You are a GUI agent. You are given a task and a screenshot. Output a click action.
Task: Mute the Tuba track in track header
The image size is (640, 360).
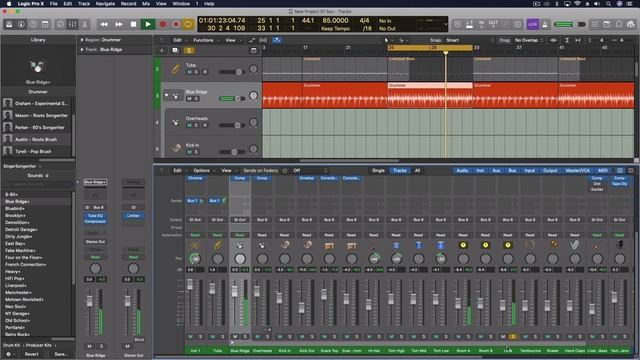(x=189, y=72)
